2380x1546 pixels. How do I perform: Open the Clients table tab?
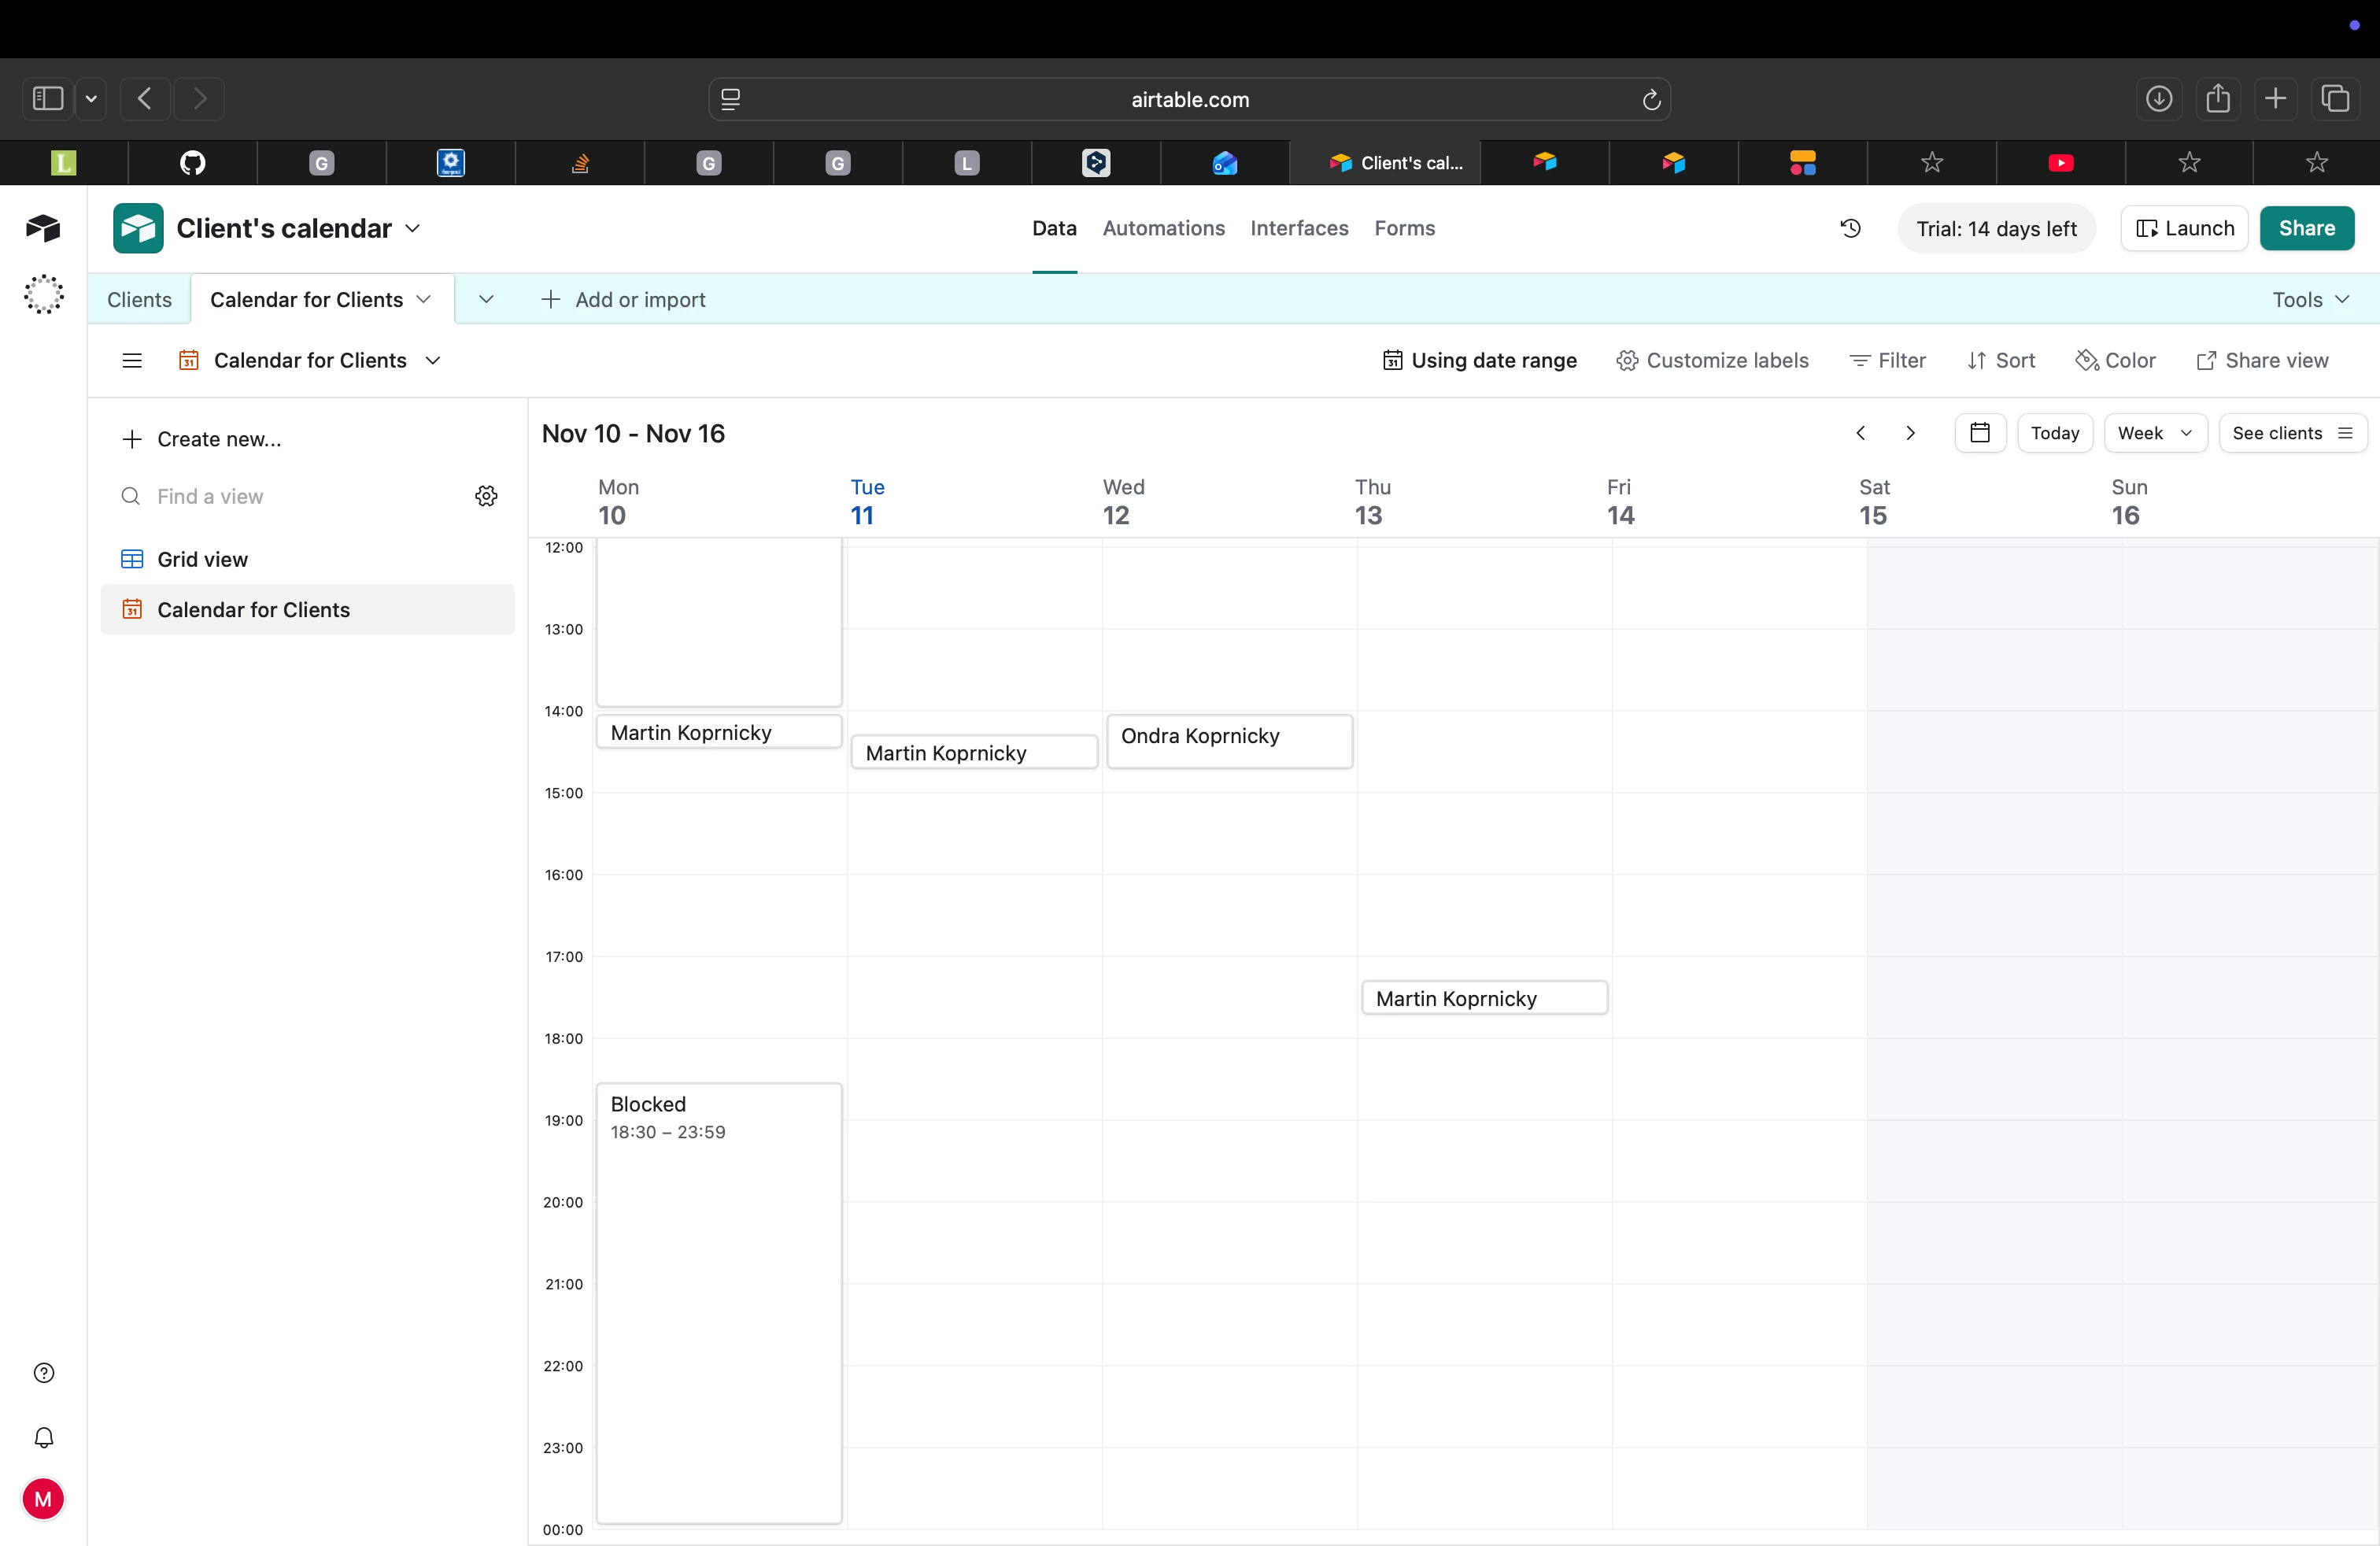point(139,300)
